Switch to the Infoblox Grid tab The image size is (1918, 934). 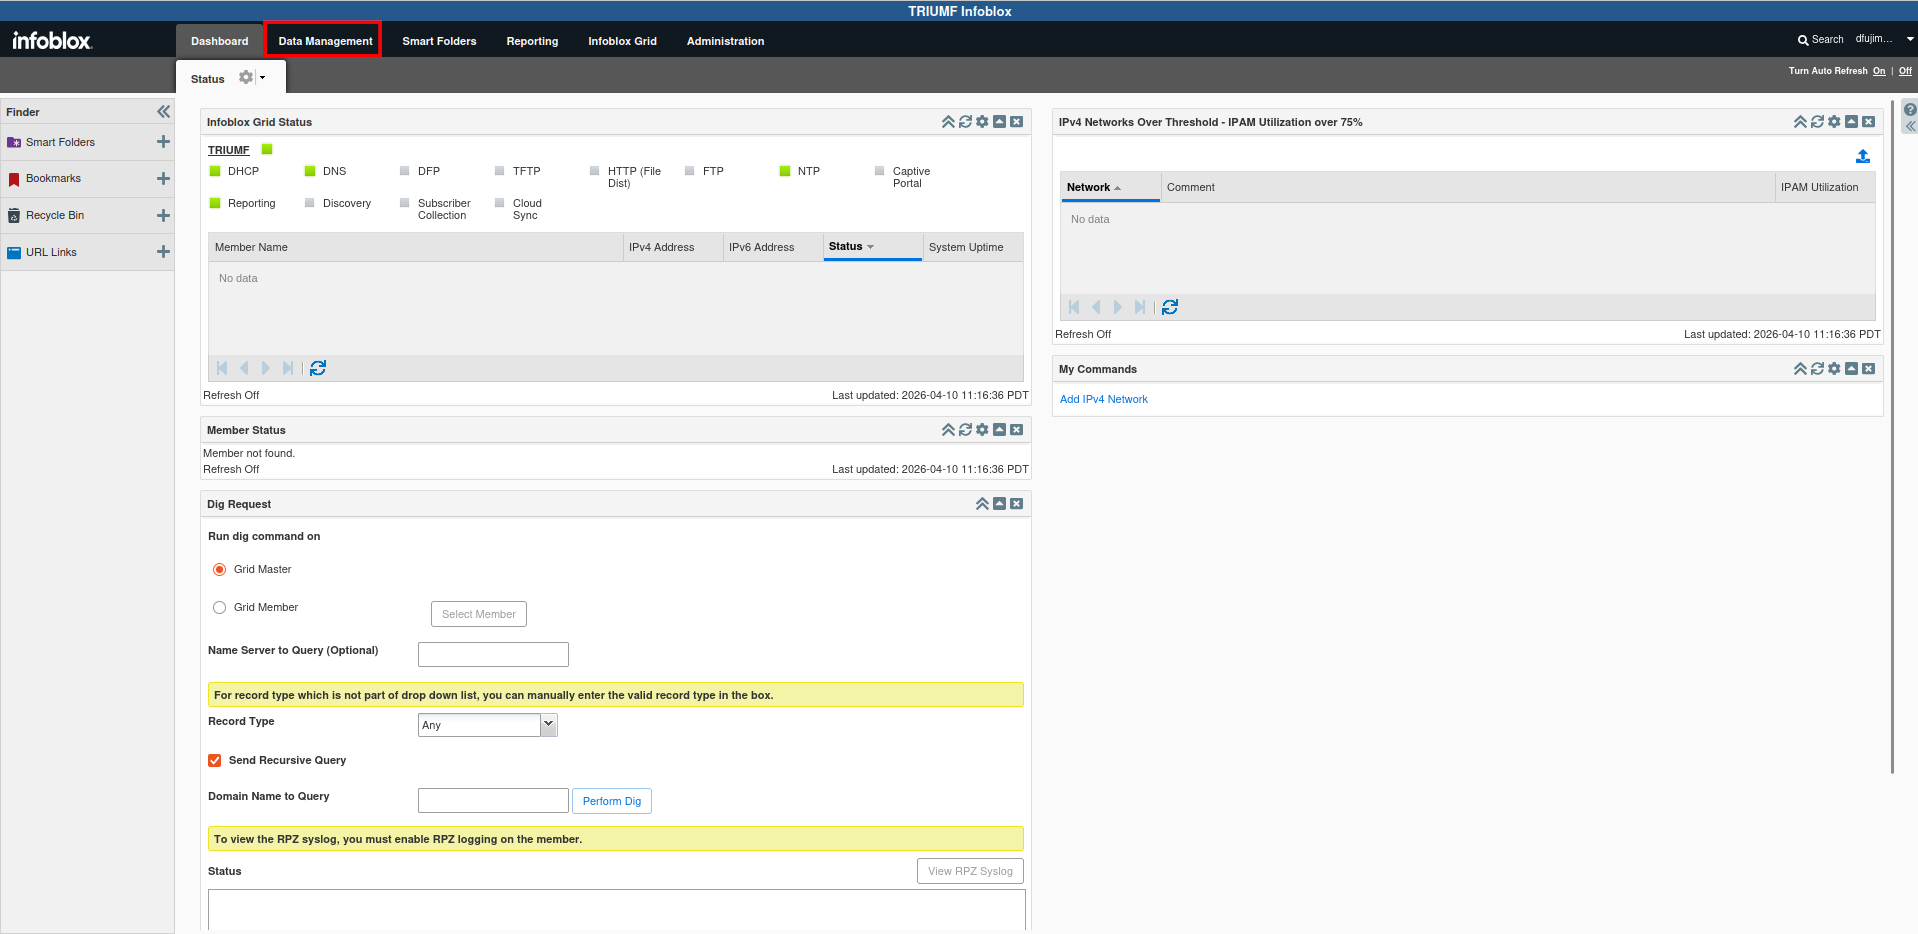coord(622,41)
